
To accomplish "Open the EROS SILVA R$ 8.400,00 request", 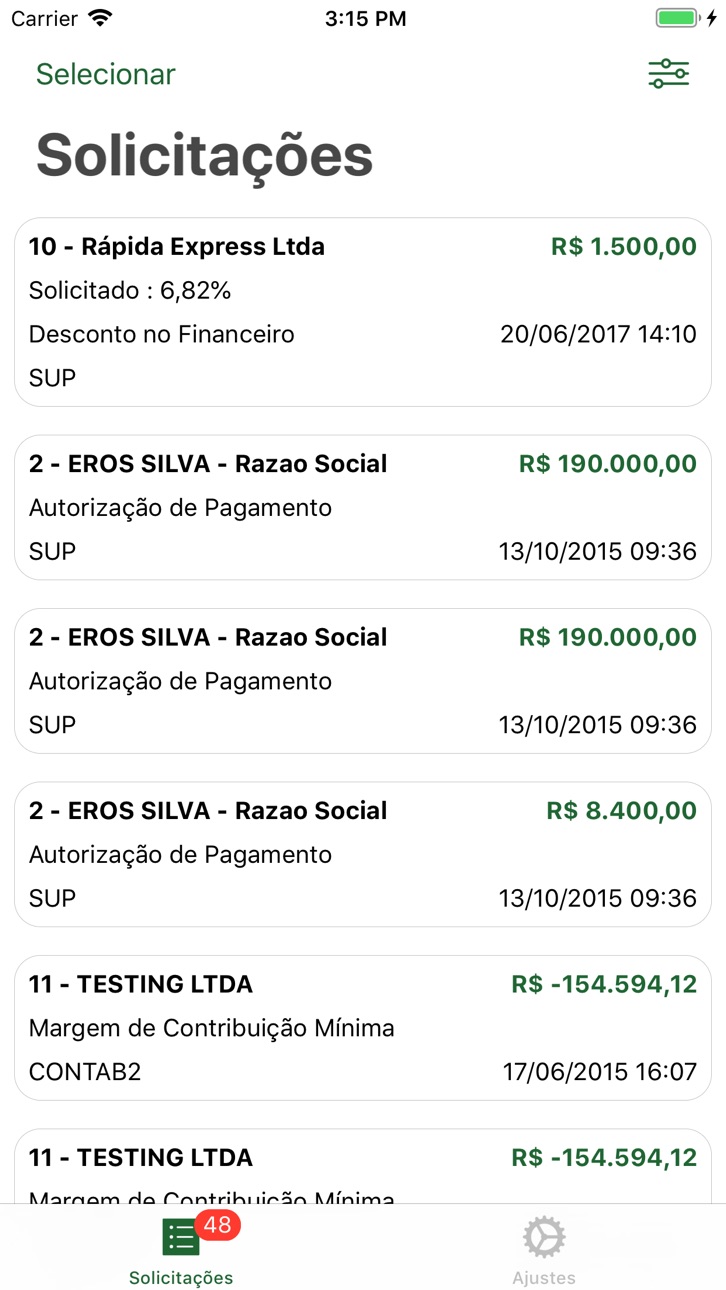I will 363,854.
